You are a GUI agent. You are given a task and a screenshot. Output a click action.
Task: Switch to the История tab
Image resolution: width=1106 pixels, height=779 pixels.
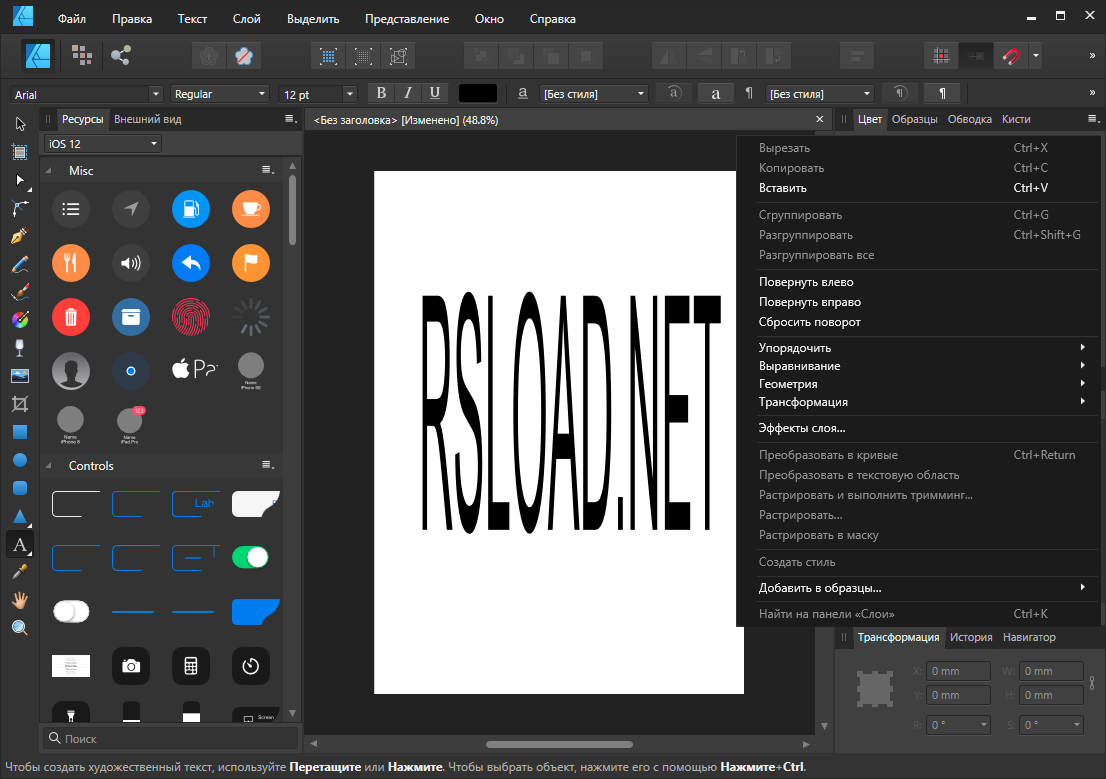click(x=971, y=637)
